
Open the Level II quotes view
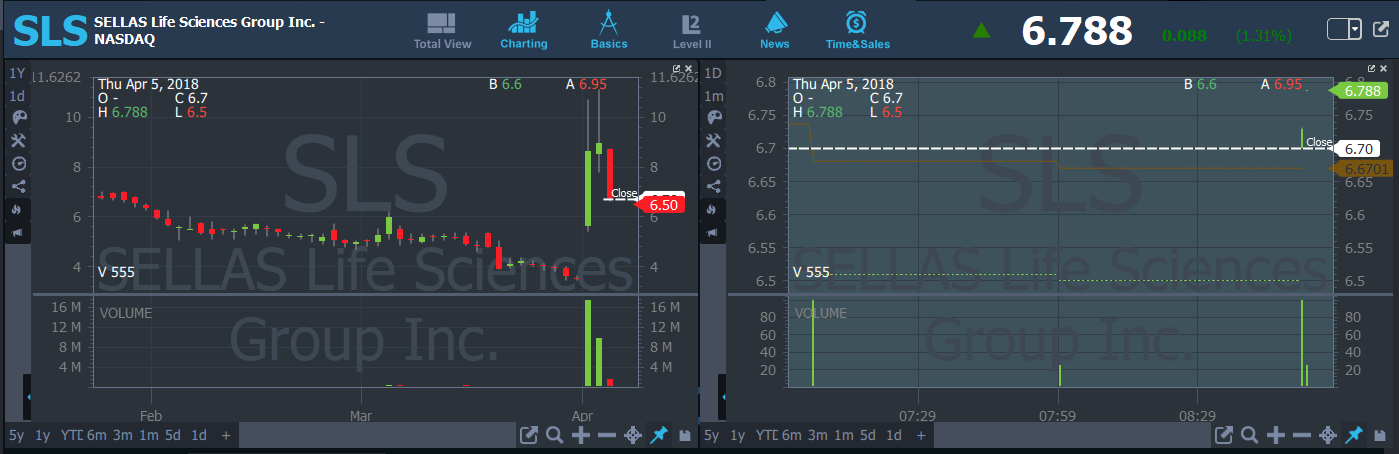click(690, 31)
